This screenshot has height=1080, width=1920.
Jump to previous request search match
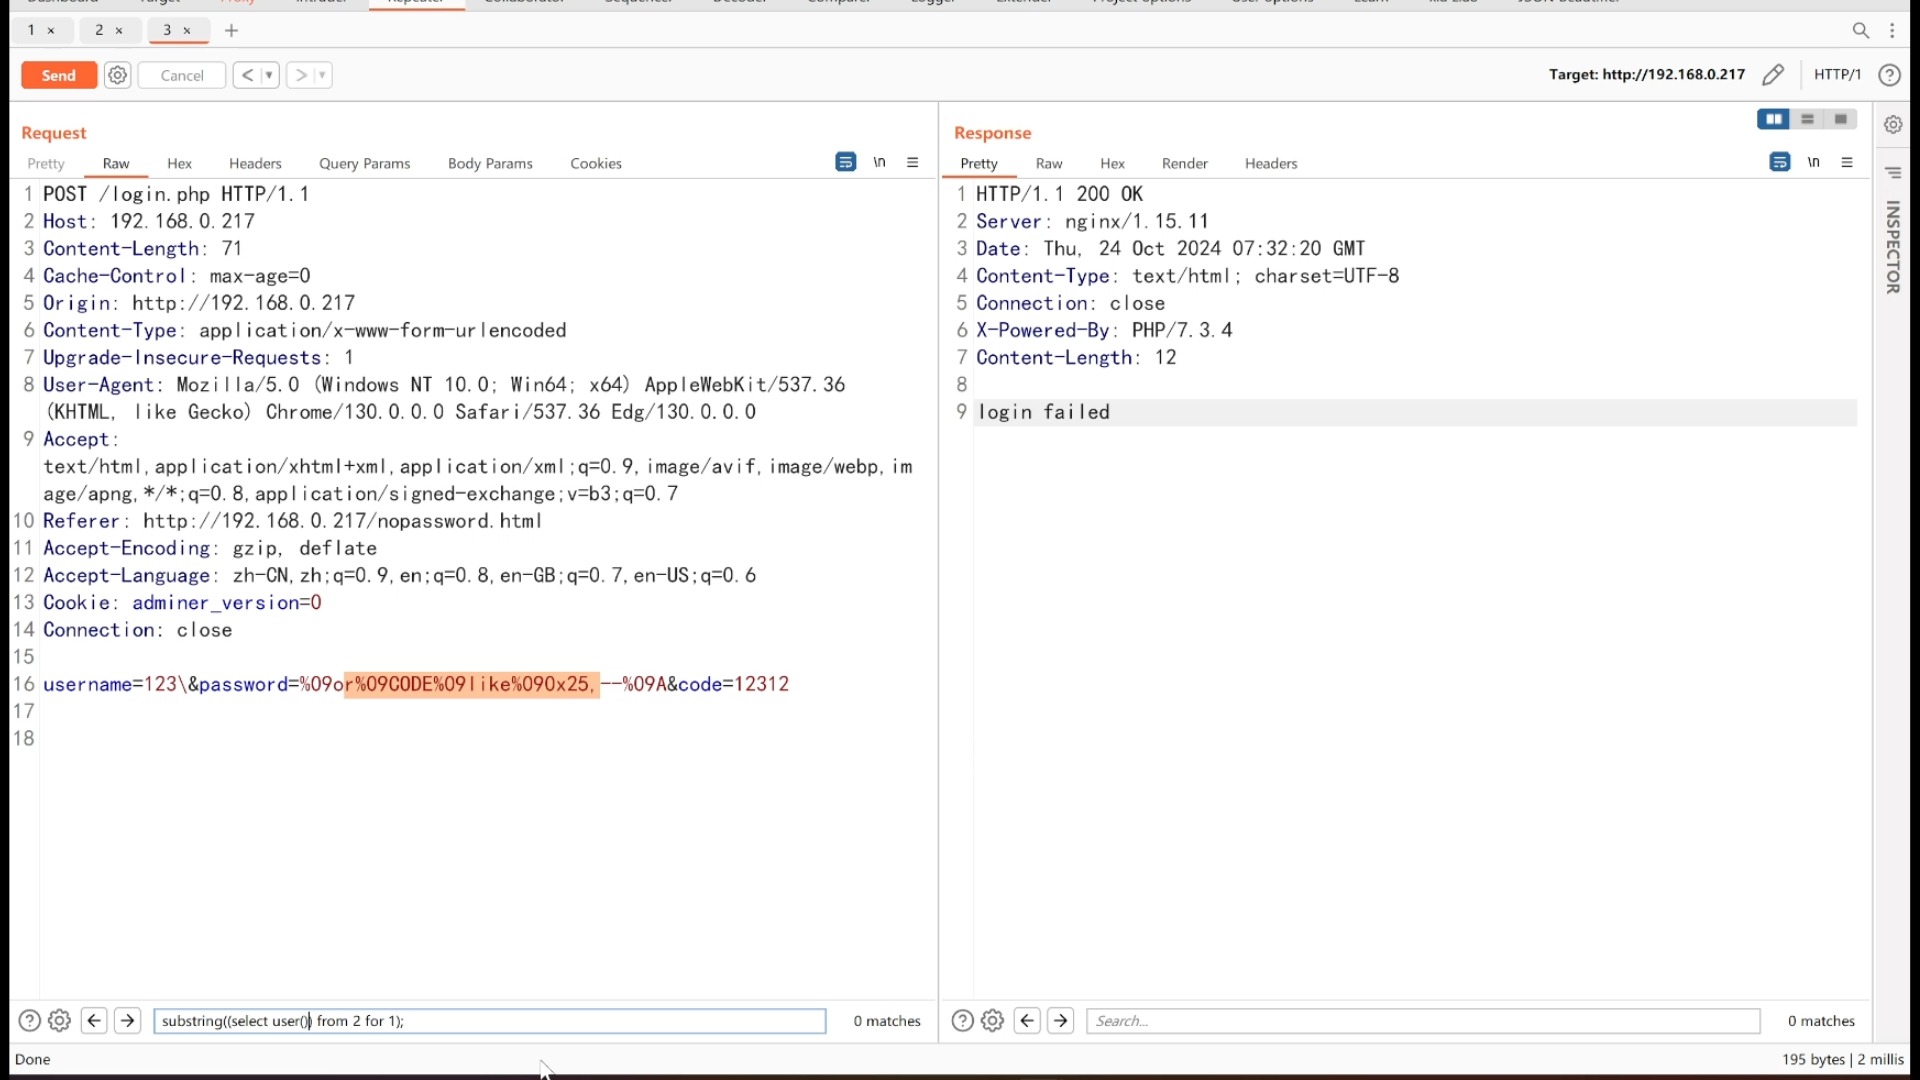pos(94,1021)
